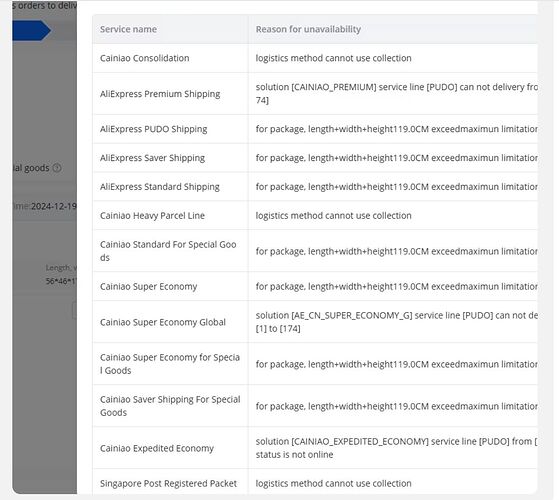Screen dimensions: 559x500
Task: Select Cainiao Standard For Special Goods
Action: pyautogui.click(x=168, y=251)
